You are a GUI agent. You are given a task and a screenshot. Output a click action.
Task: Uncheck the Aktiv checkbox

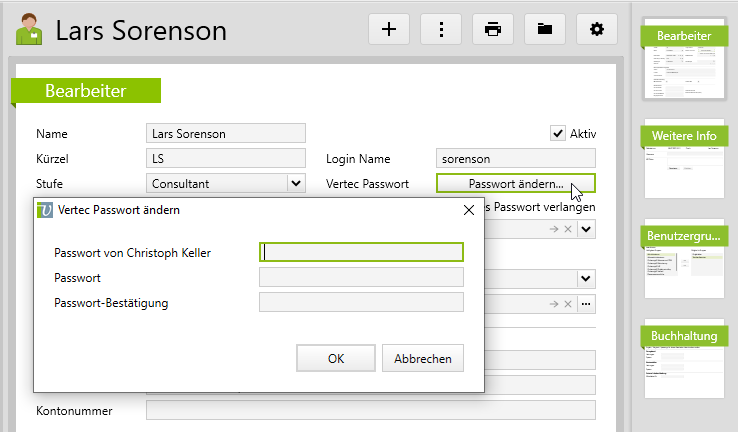(x=558, y=133)
